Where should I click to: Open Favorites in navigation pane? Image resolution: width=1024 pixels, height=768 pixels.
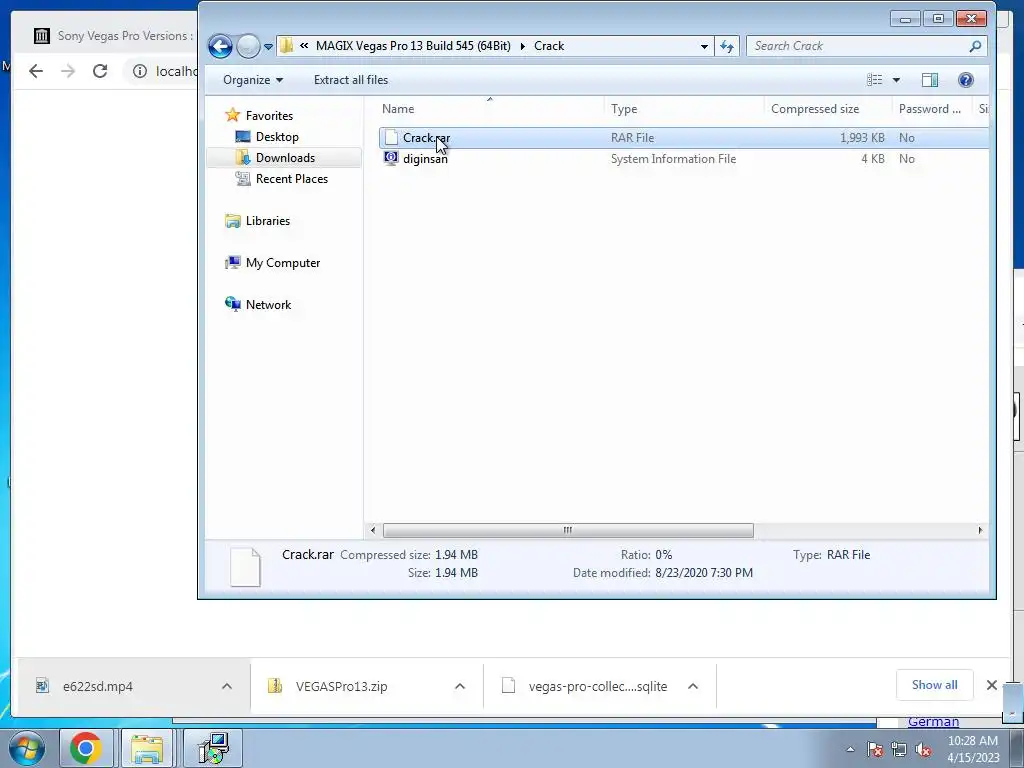coord(269,116)
